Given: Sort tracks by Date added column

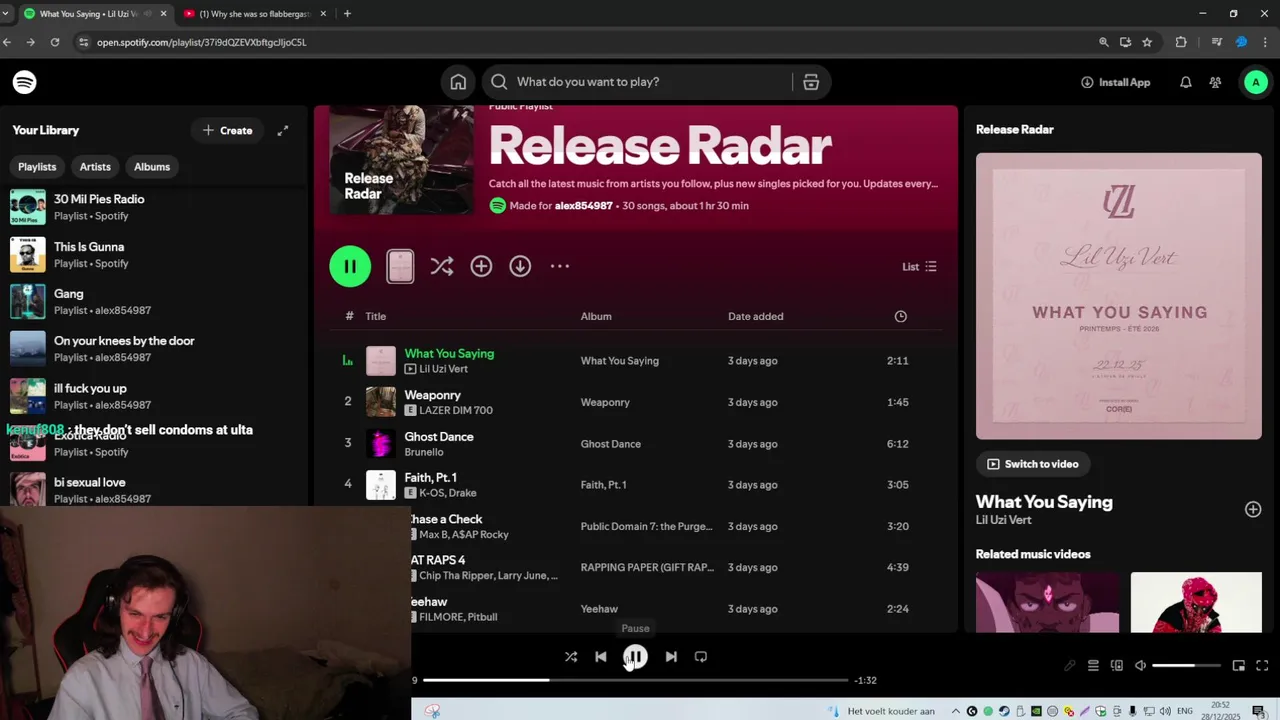Looking at the screenshot, I should click(755, 316).
